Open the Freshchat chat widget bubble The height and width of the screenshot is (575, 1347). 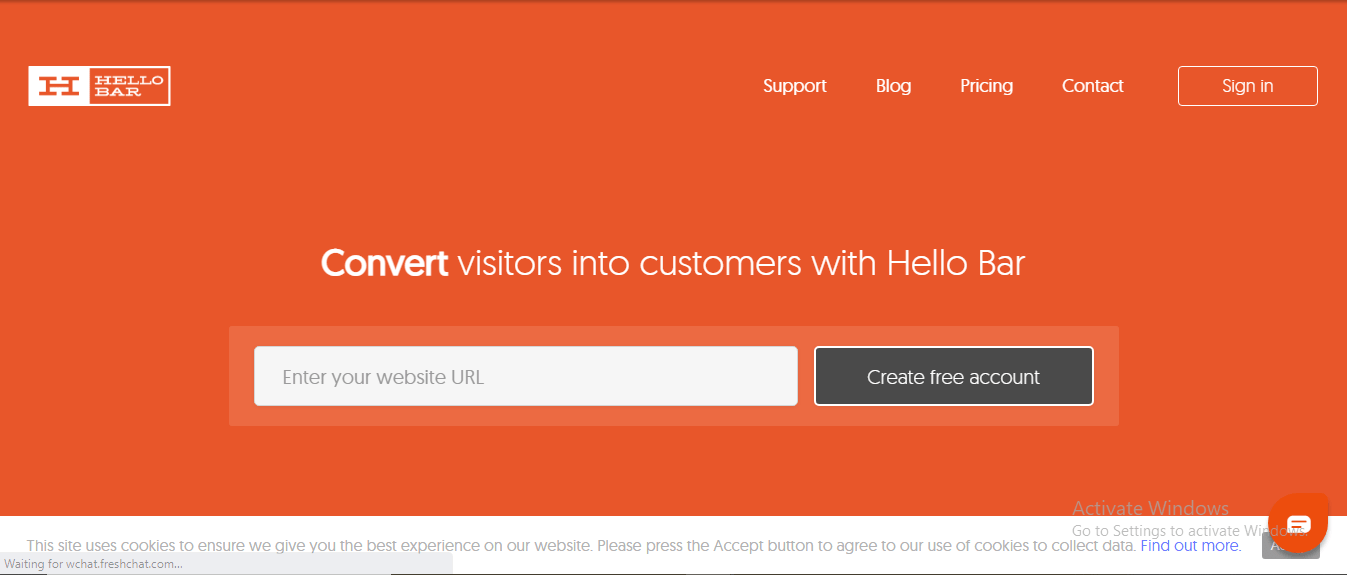click(1298, 524)
